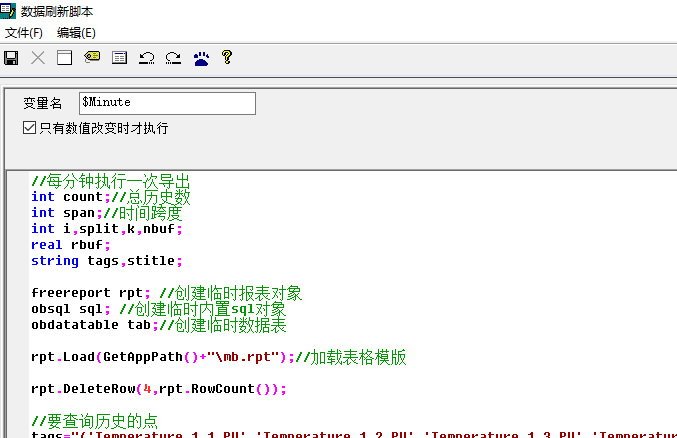The image size is (677, 438).
Task: Click the title text 数据刷新脚本
Action: point(57,11)
